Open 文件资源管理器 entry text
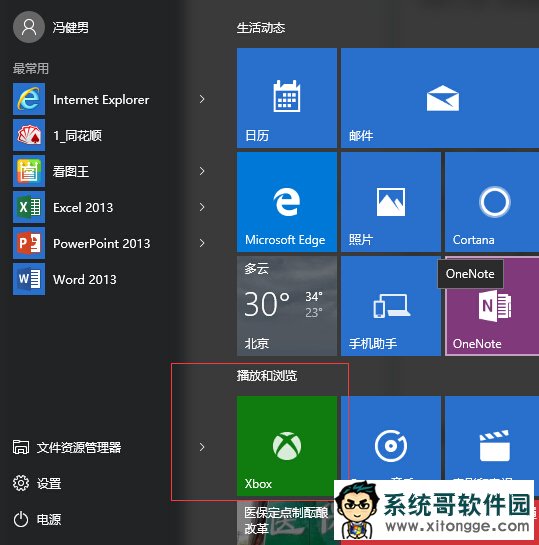539x545 pixels. point(79,447)
